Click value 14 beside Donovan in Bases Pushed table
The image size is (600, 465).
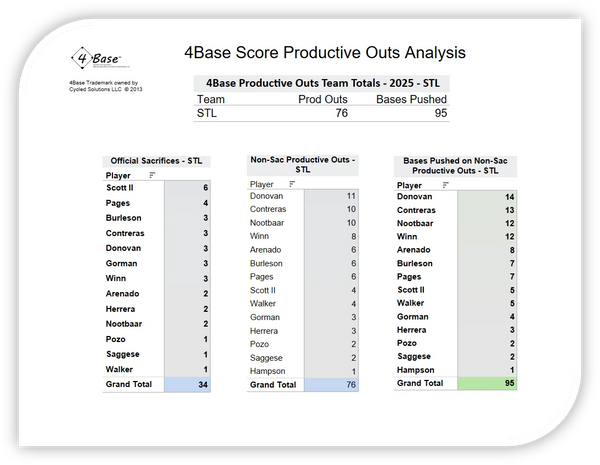point(509,197)
